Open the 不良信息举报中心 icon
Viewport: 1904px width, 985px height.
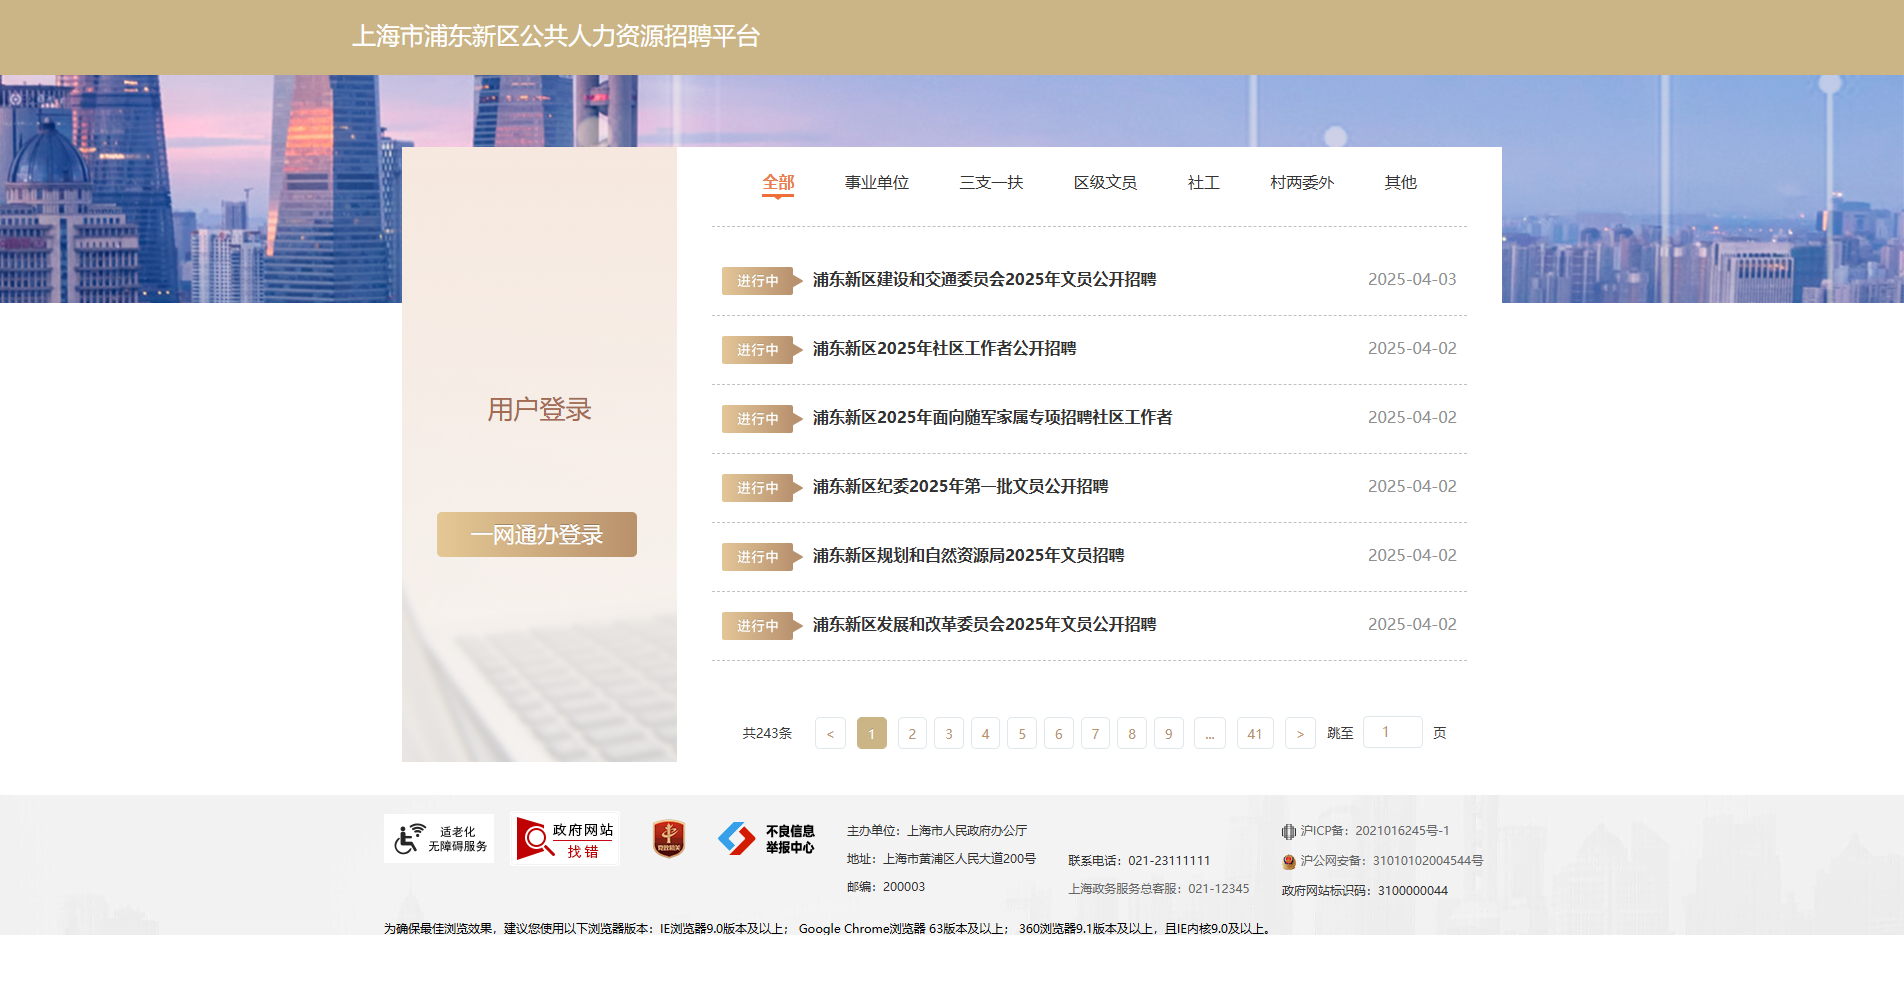[x=768, y=838]
